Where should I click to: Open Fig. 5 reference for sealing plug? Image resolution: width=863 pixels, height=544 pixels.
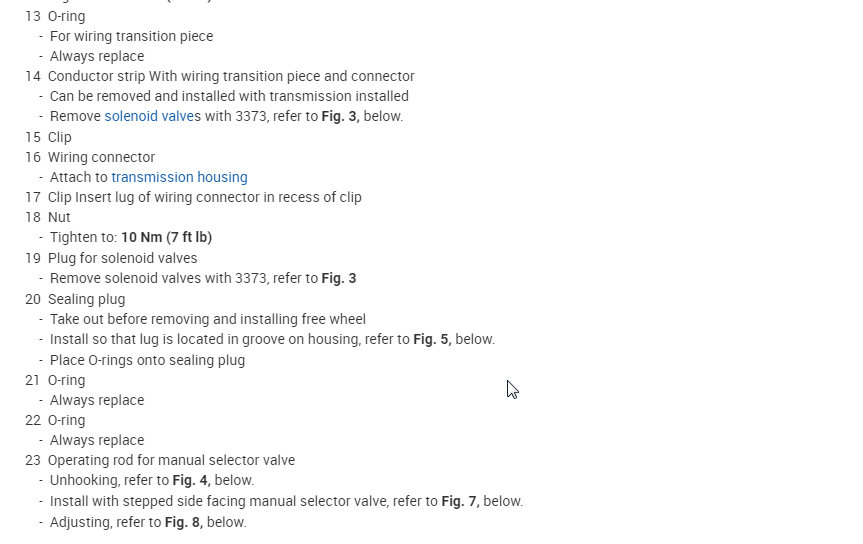431,339
